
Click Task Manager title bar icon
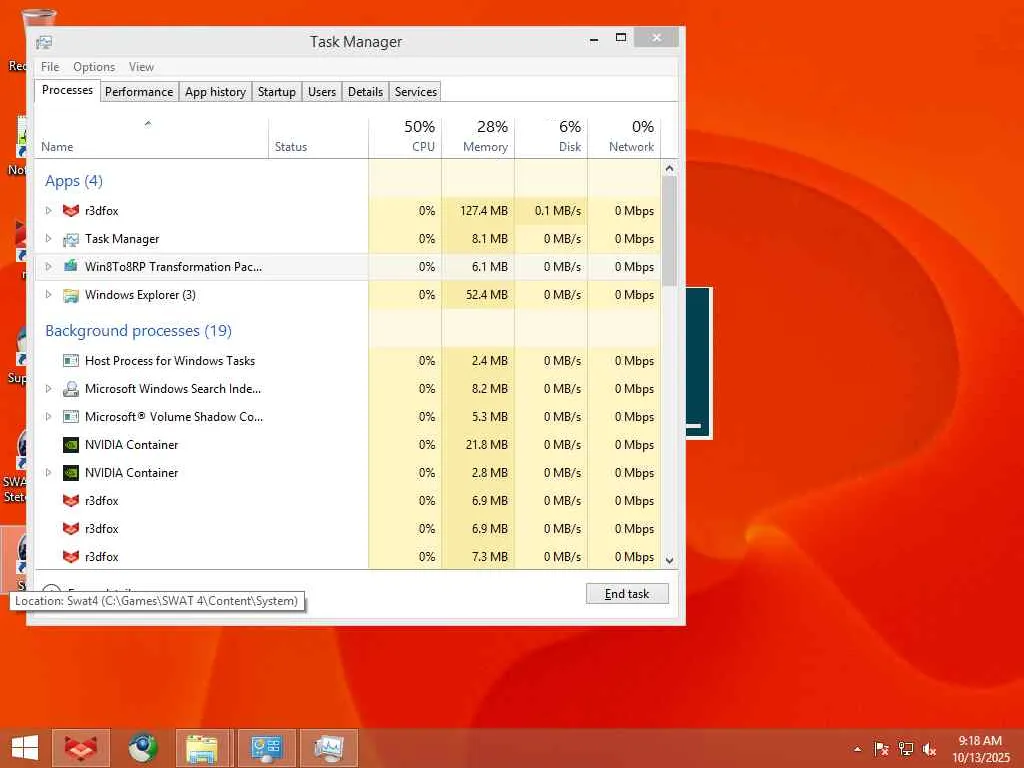tap(44, 42)
